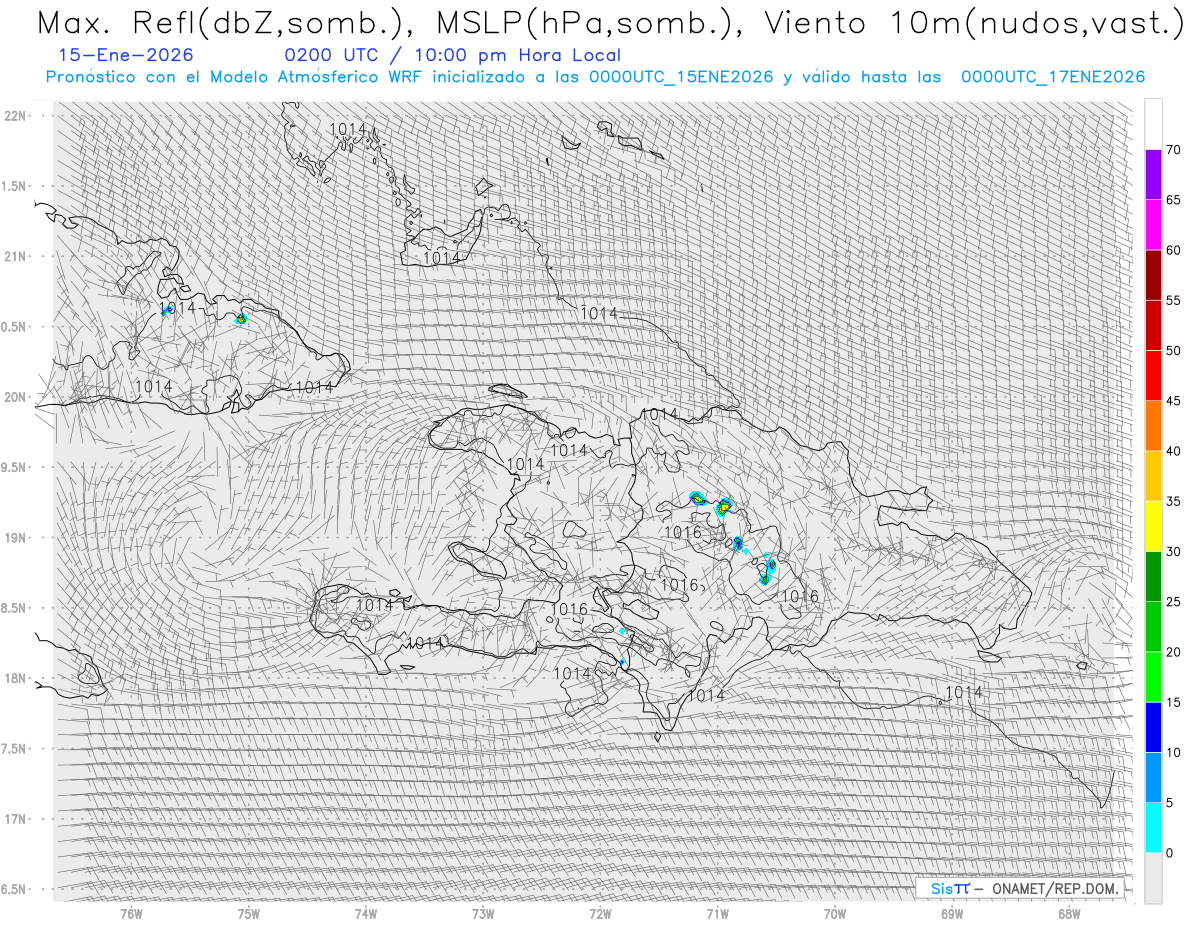Image resolution: width=1200 pixels, height=927 pixels.
Task: Click the colorbar value '15'
Action: (1174, 702)
